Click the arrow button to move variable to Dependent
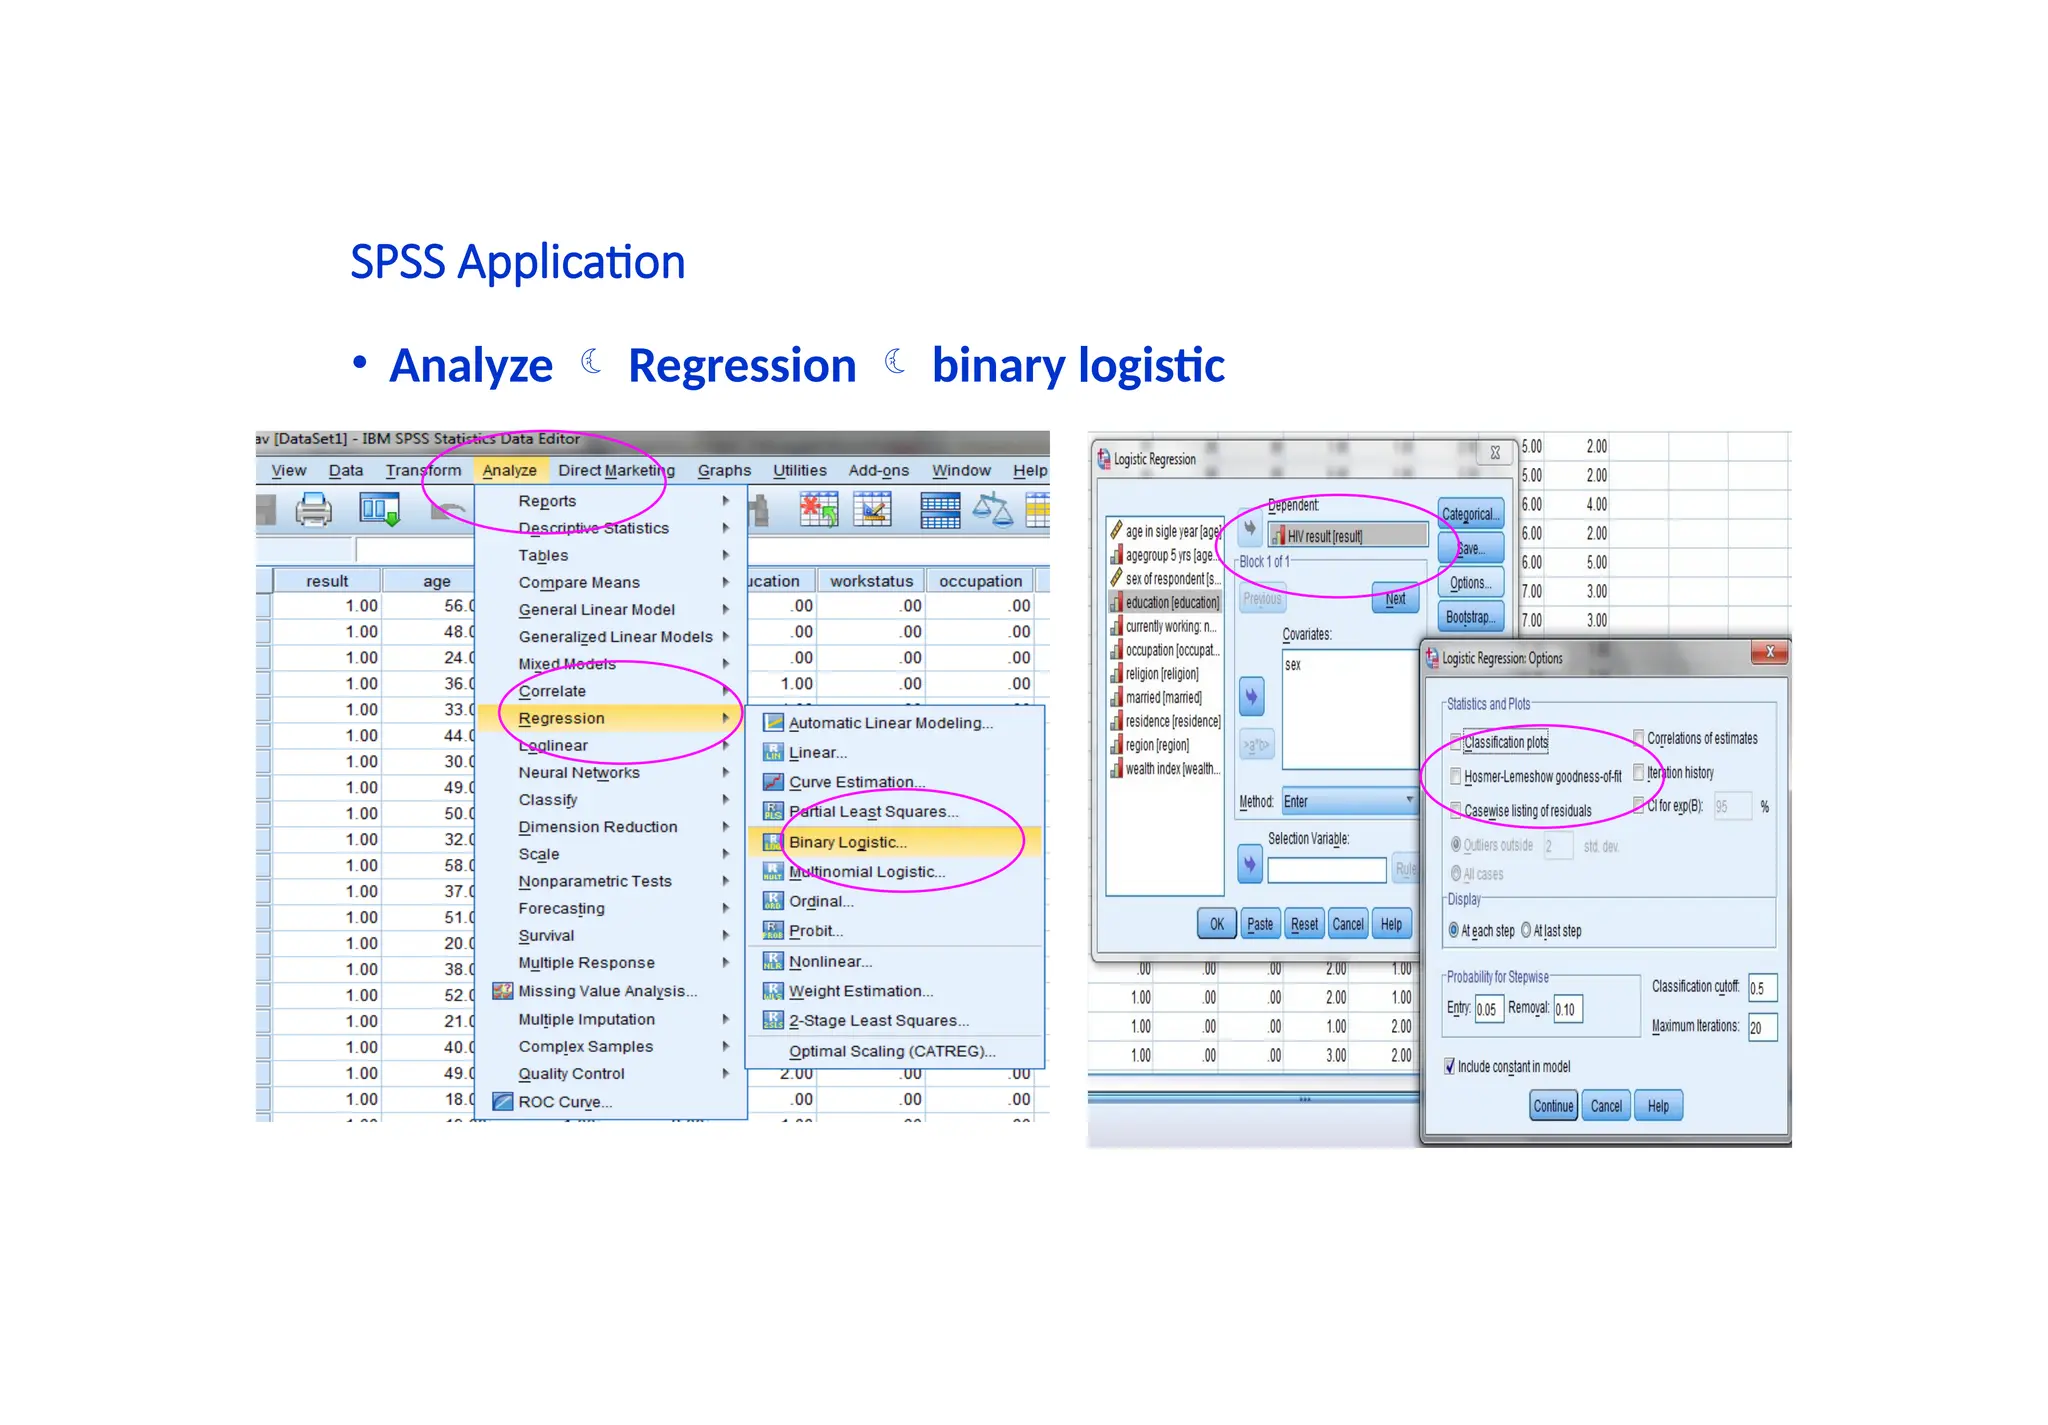 1250,528
